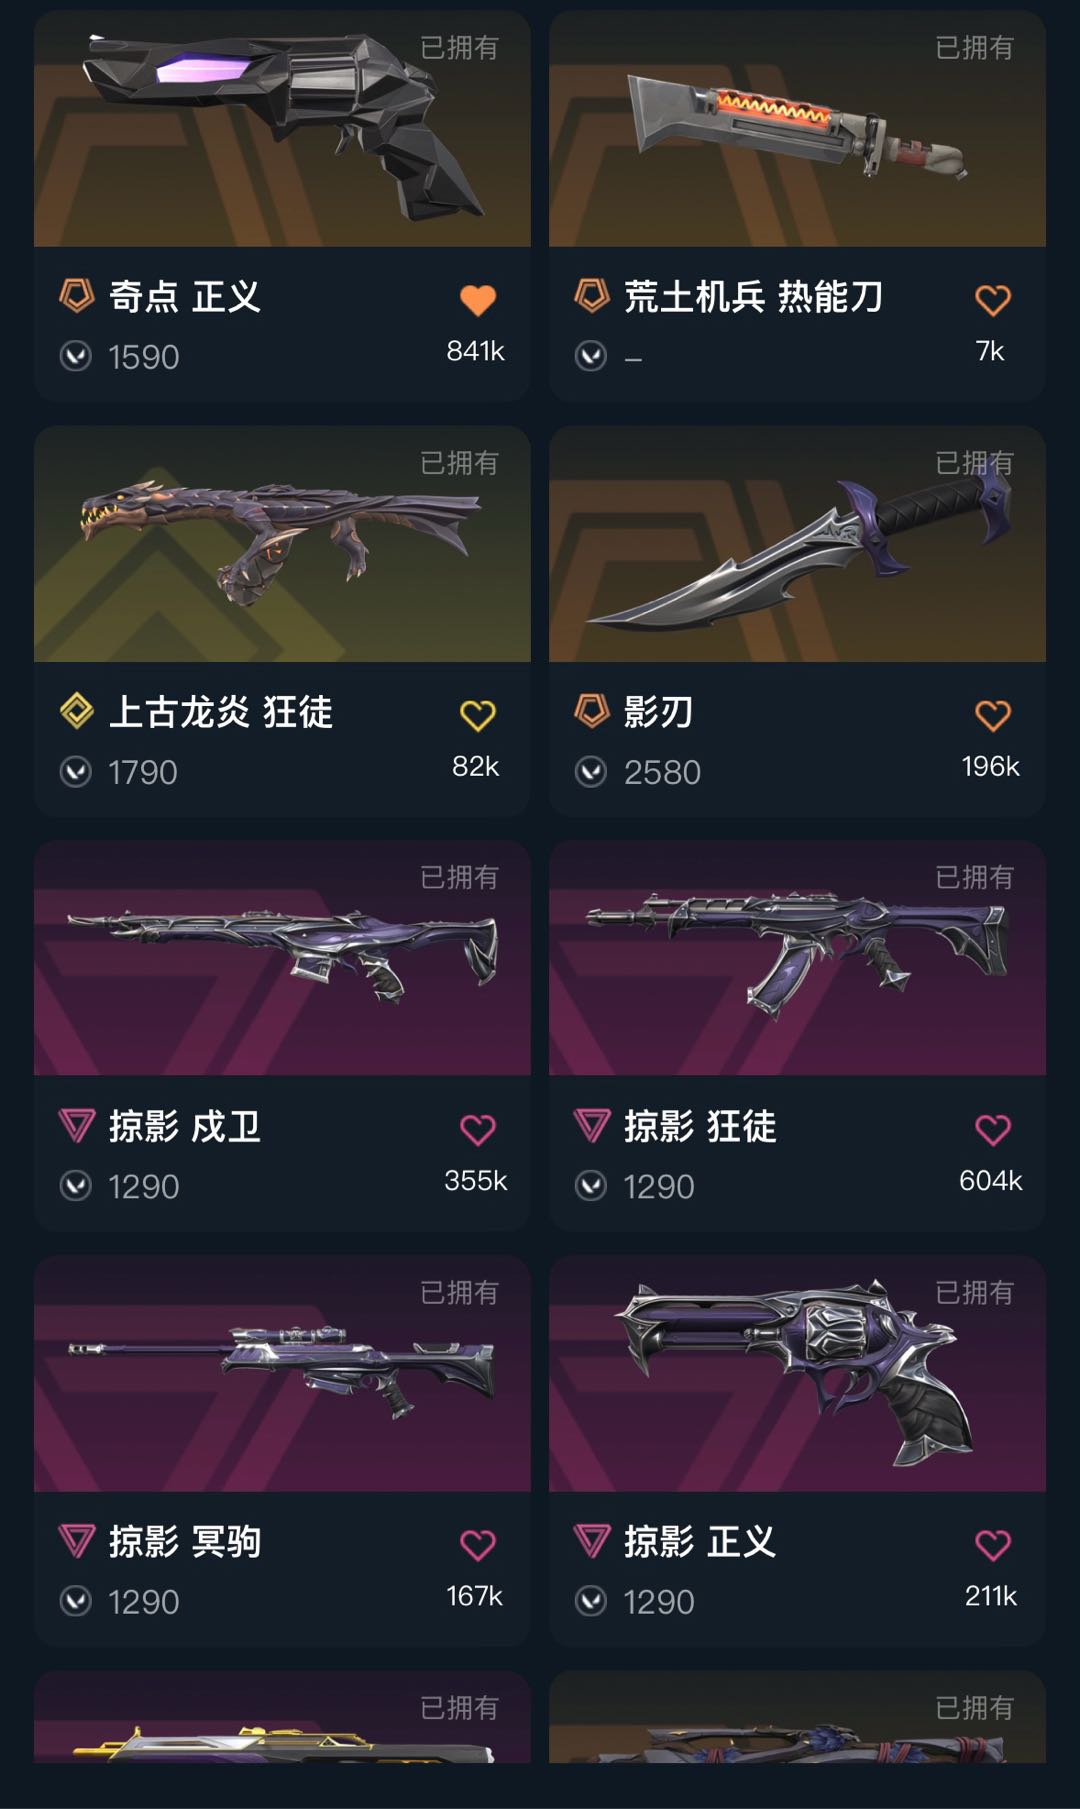Image resolution: width=1080 pixels, height=1809 pixels.
Task: Favorite the 掠影 狂徒 rifle
Action: click(x=993, y=1130)
